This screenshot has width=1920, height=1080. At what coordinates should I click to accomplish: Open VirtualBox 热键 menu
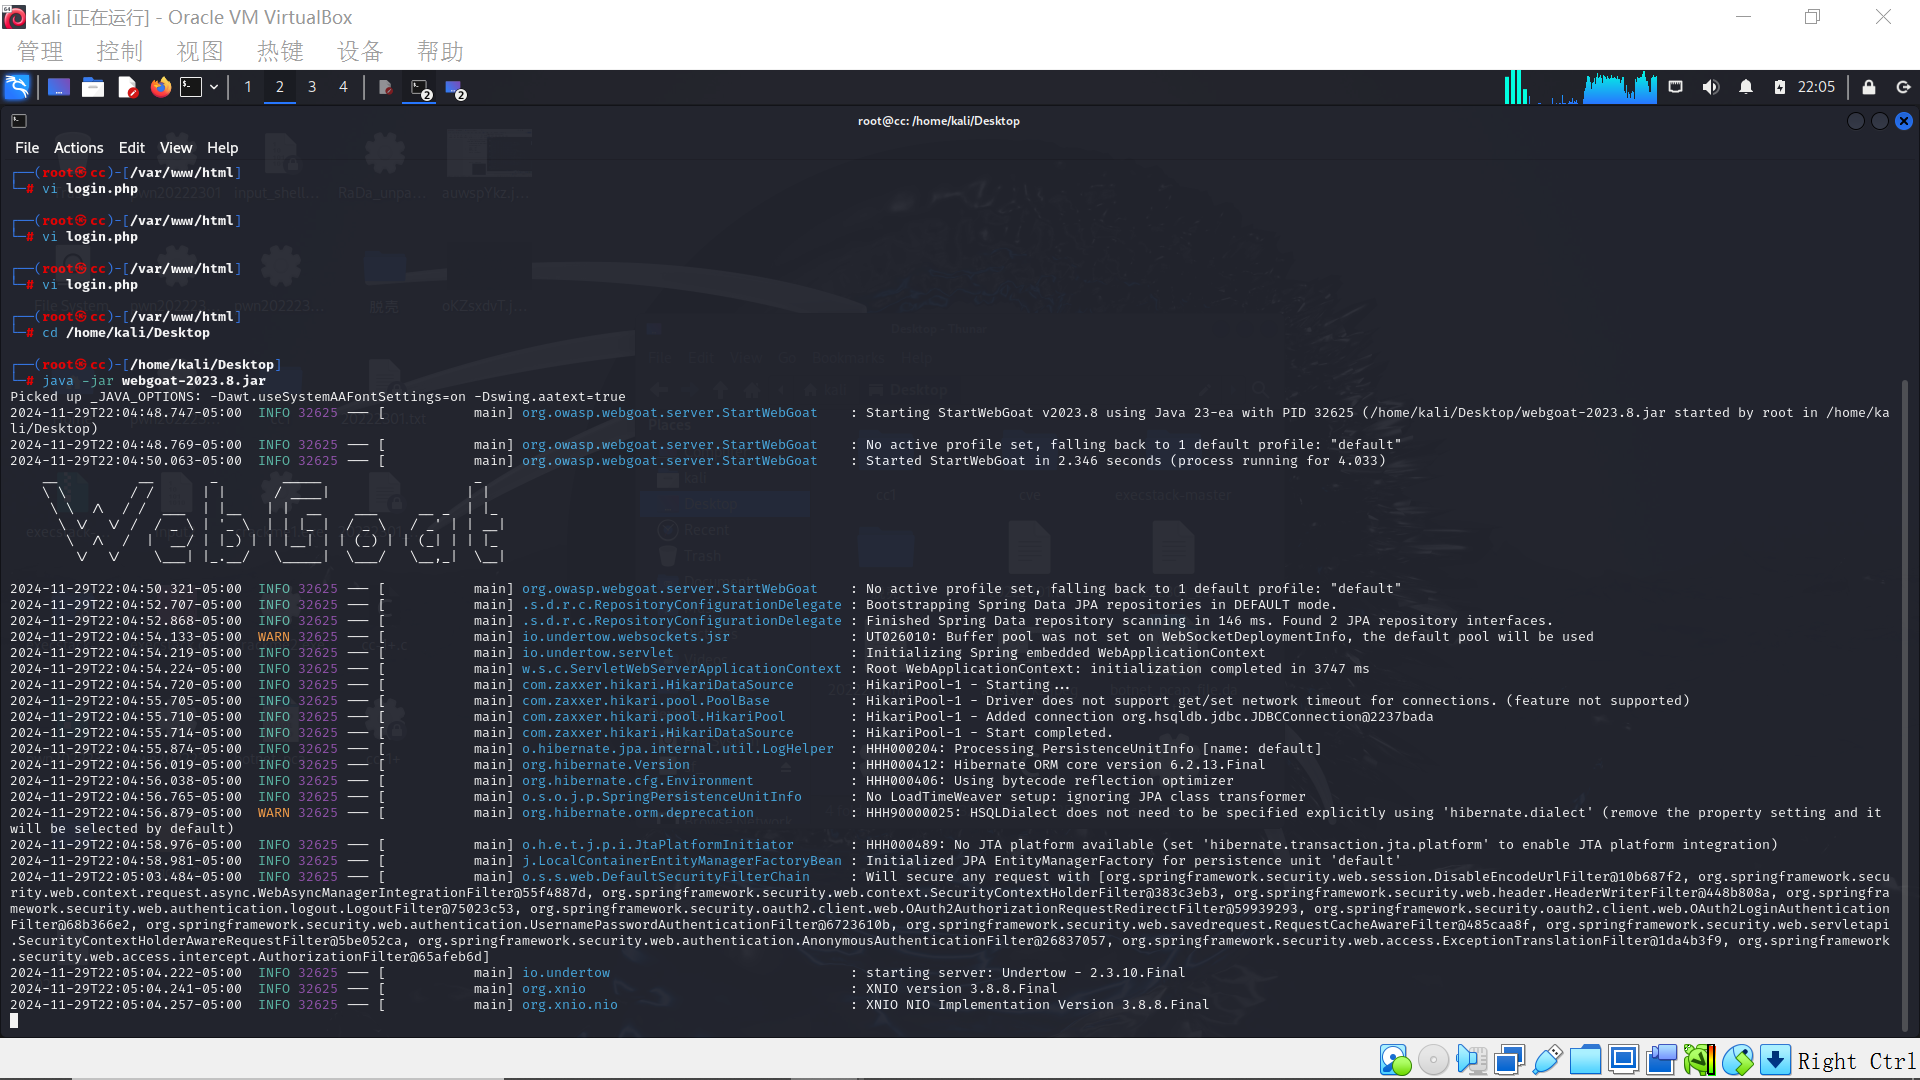click(x=280, y=51)
